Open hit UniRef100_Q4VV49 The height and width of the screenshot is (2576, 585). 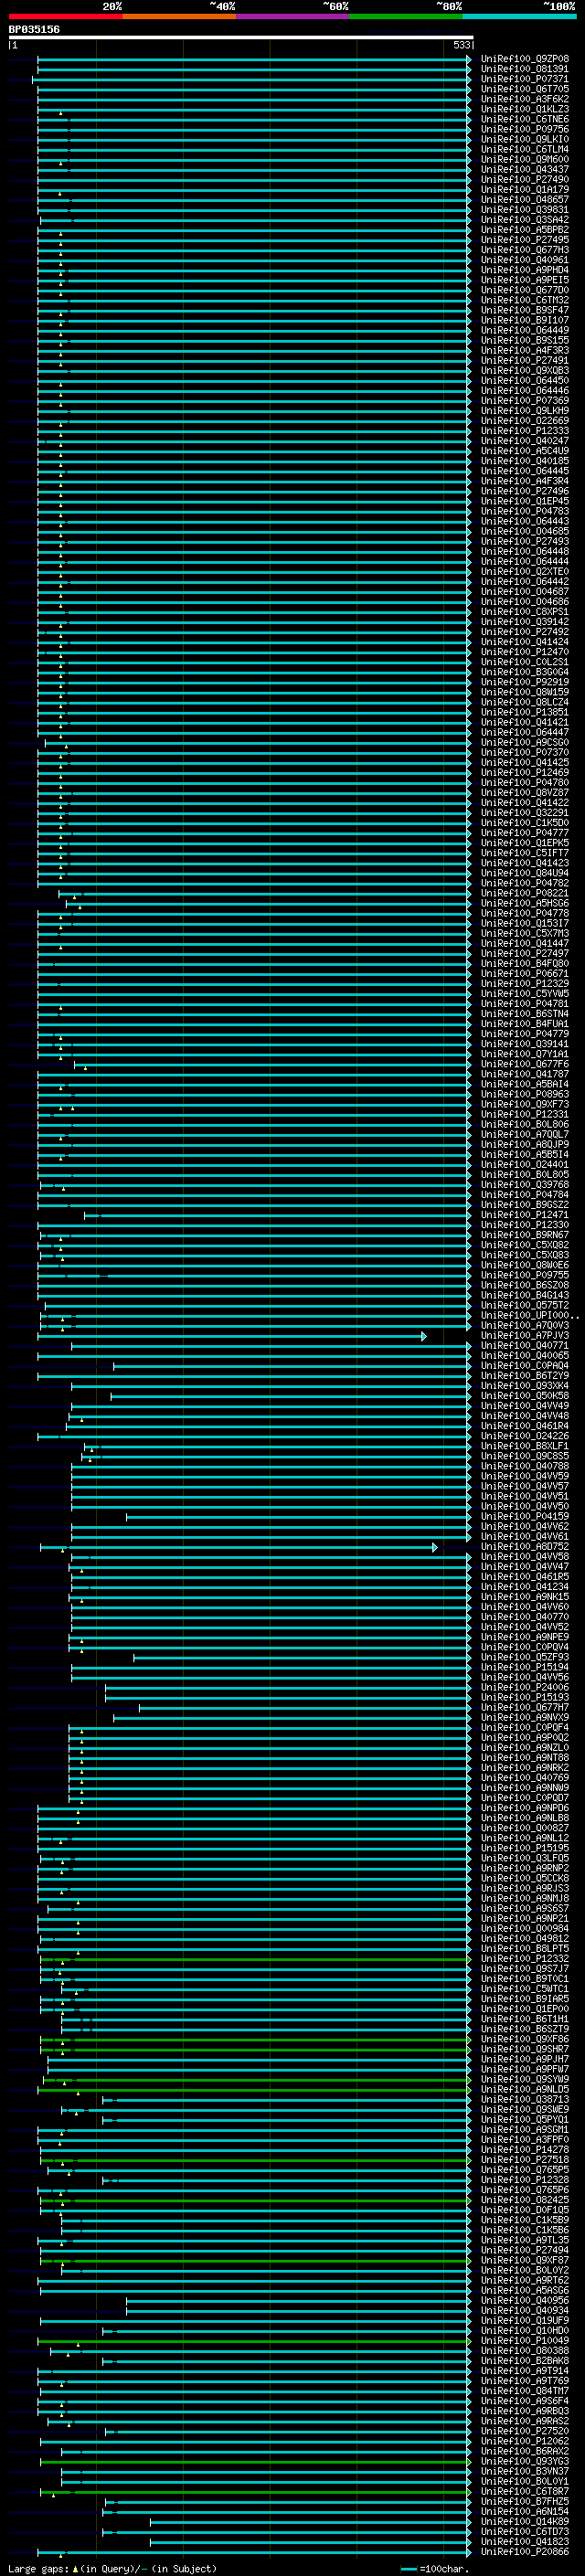click(x=525, y=1405)
